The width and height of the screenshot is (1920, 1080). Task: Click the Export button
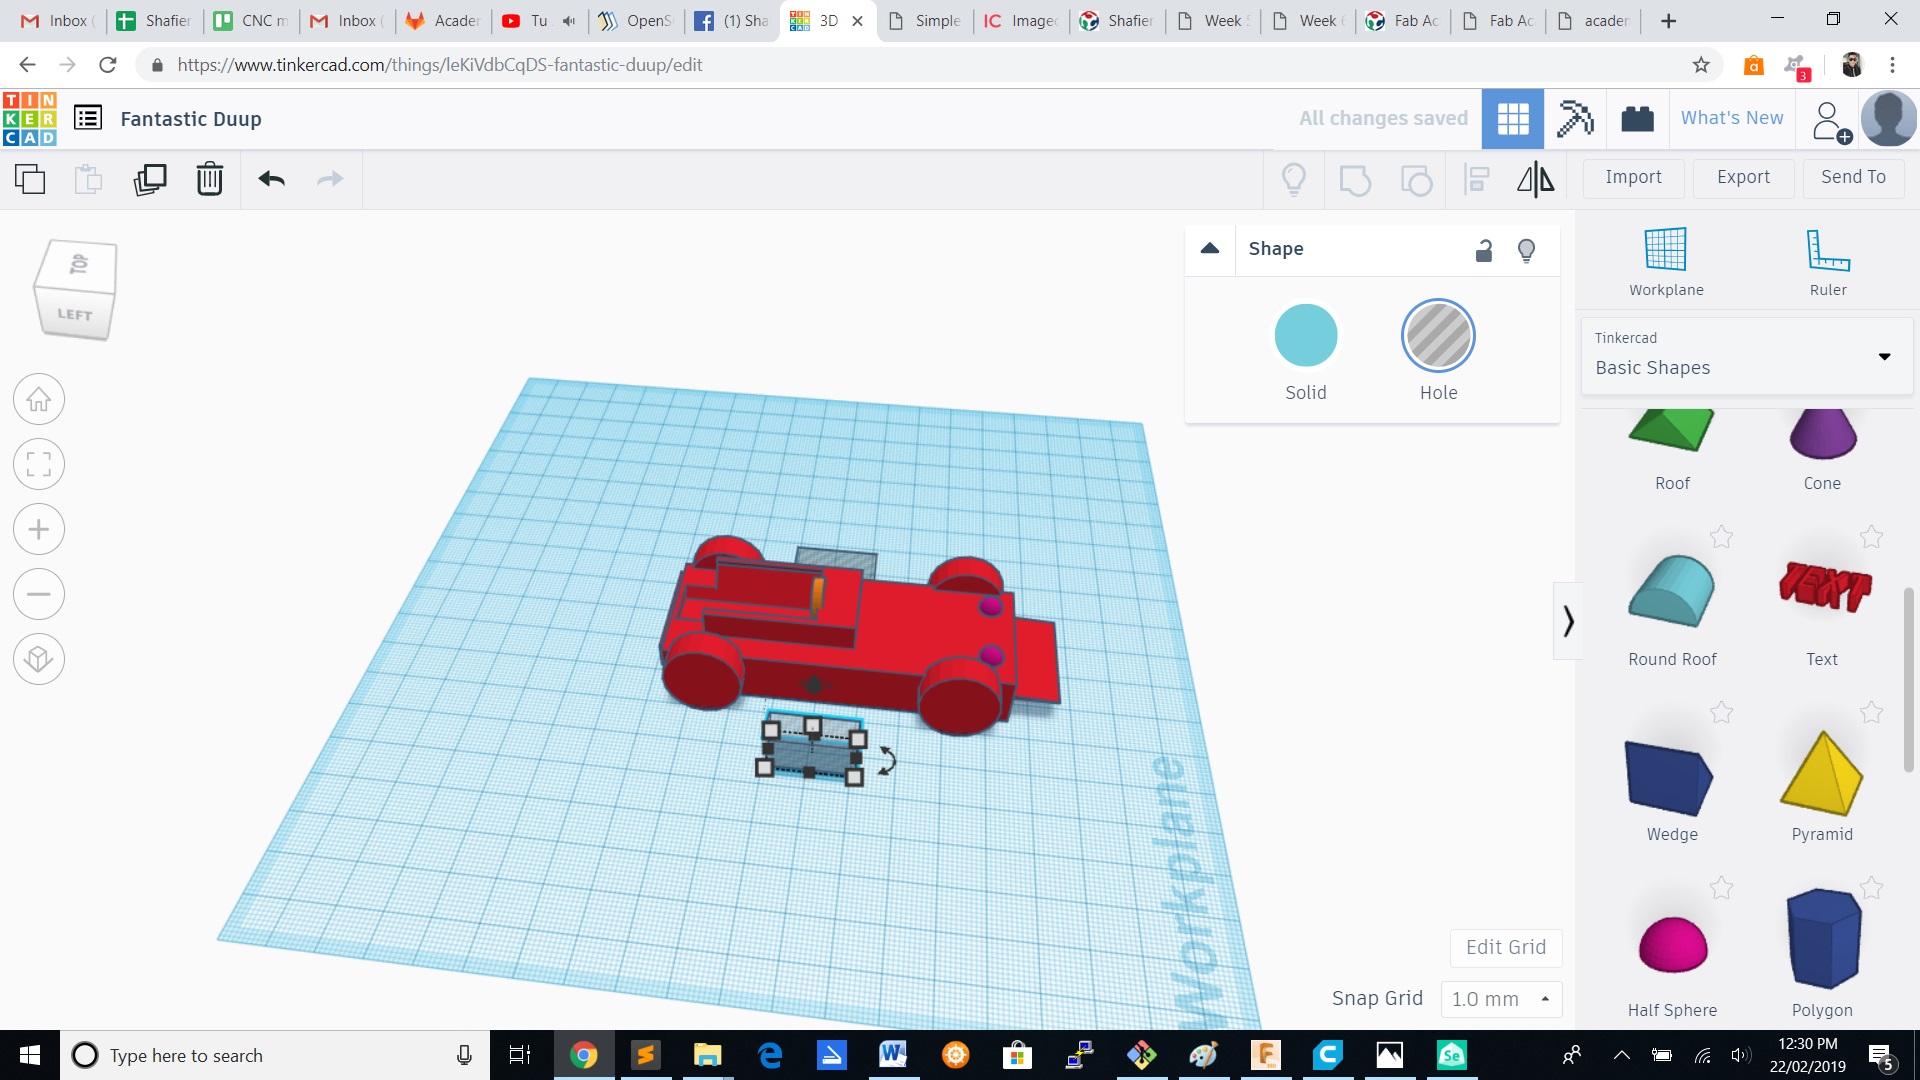(1743, 177)
